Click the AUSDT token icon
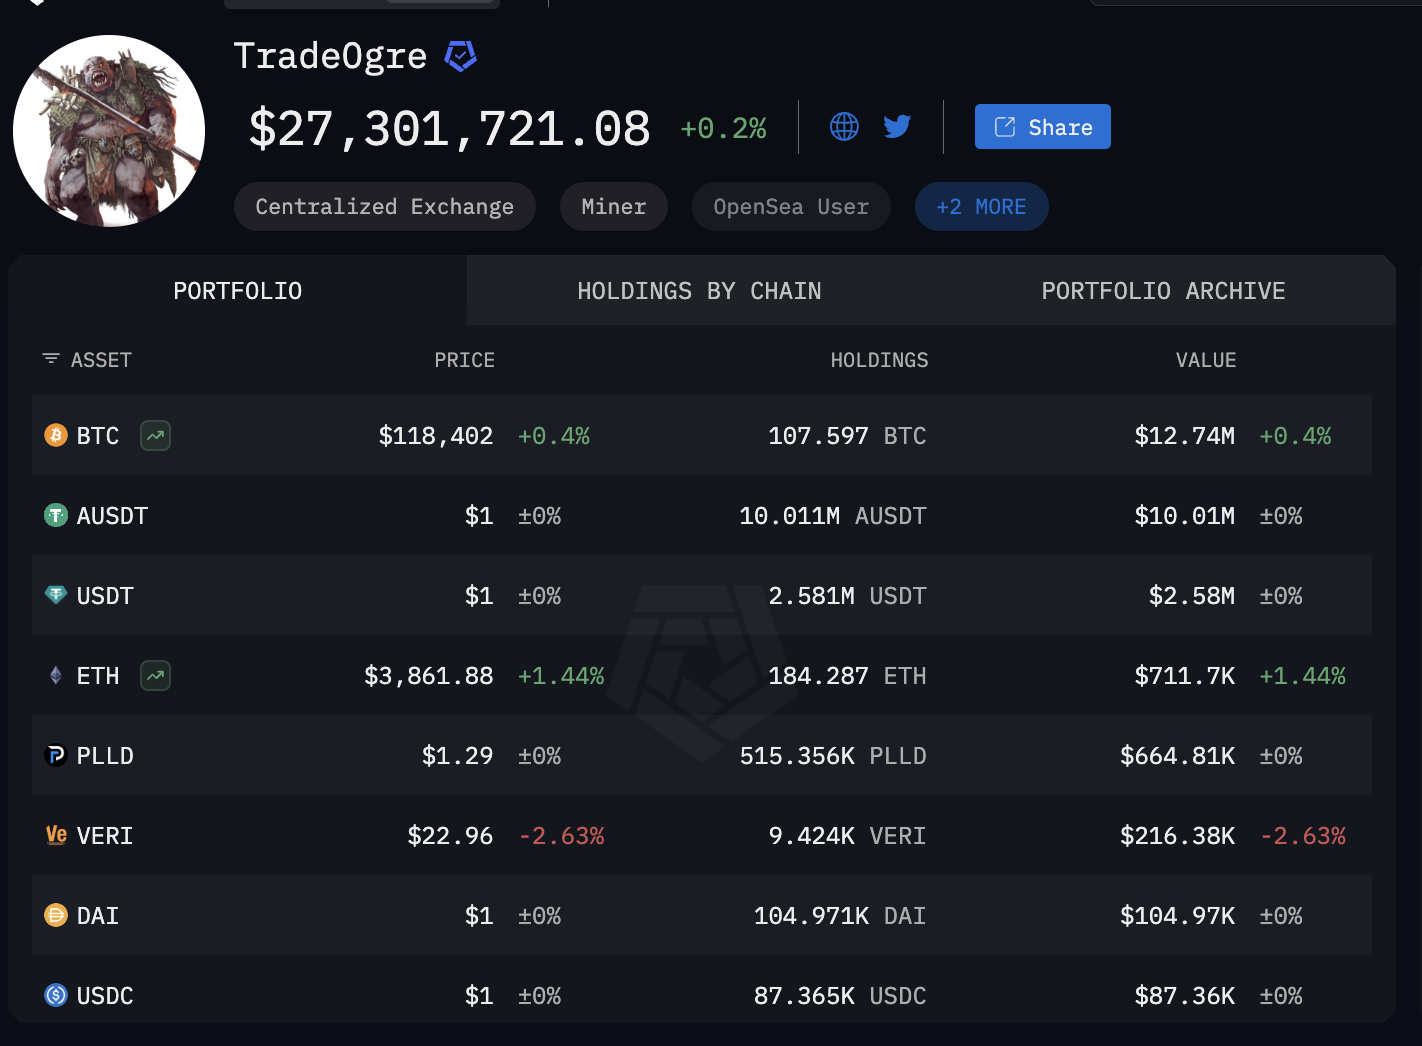1422x1046 pixels. [x=56, y=515]
